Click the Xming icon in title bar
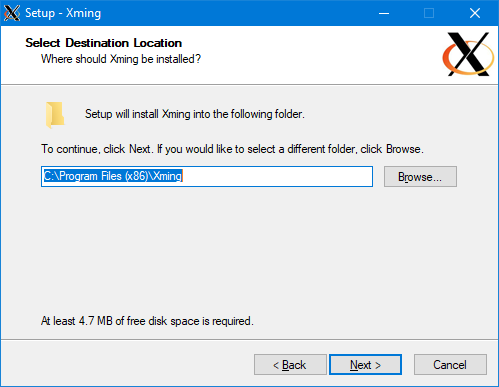This screenshot has height=387, width=499. click(x=12, y=13)
